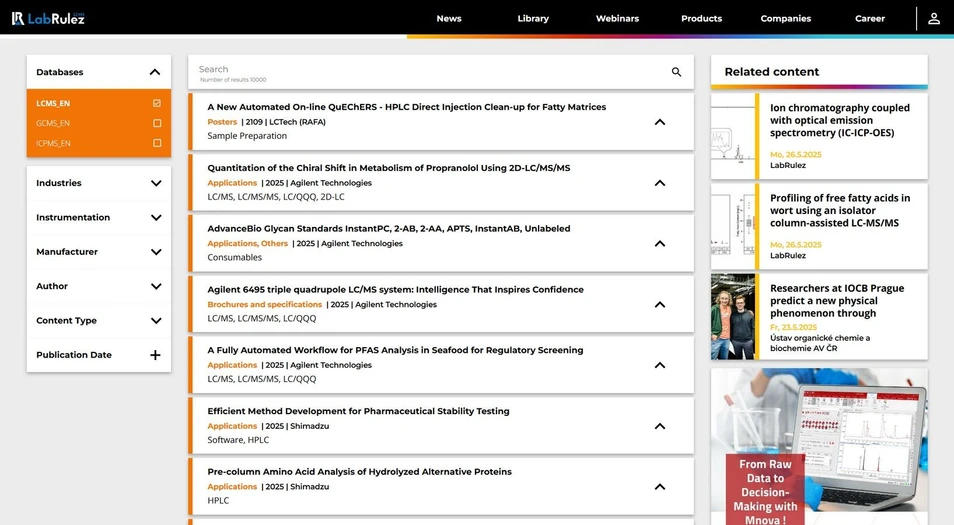Collapse the Databases filter panel

click(154, 72)
